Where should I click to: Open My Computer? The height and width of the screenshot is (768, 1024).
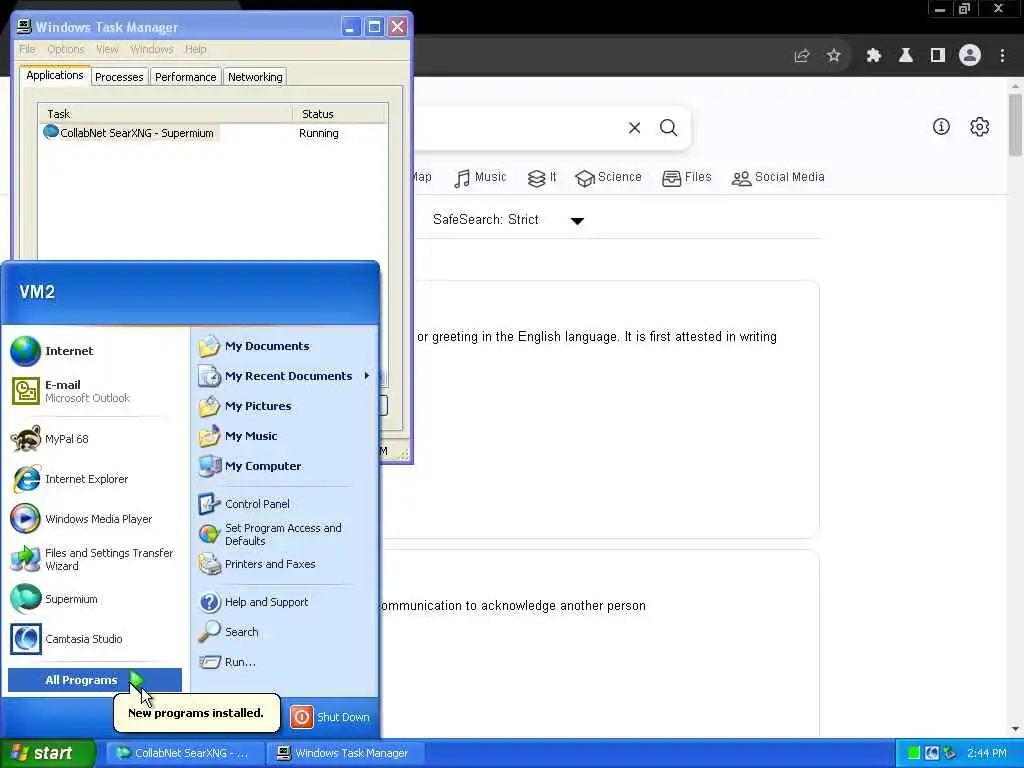coord(250,466)
